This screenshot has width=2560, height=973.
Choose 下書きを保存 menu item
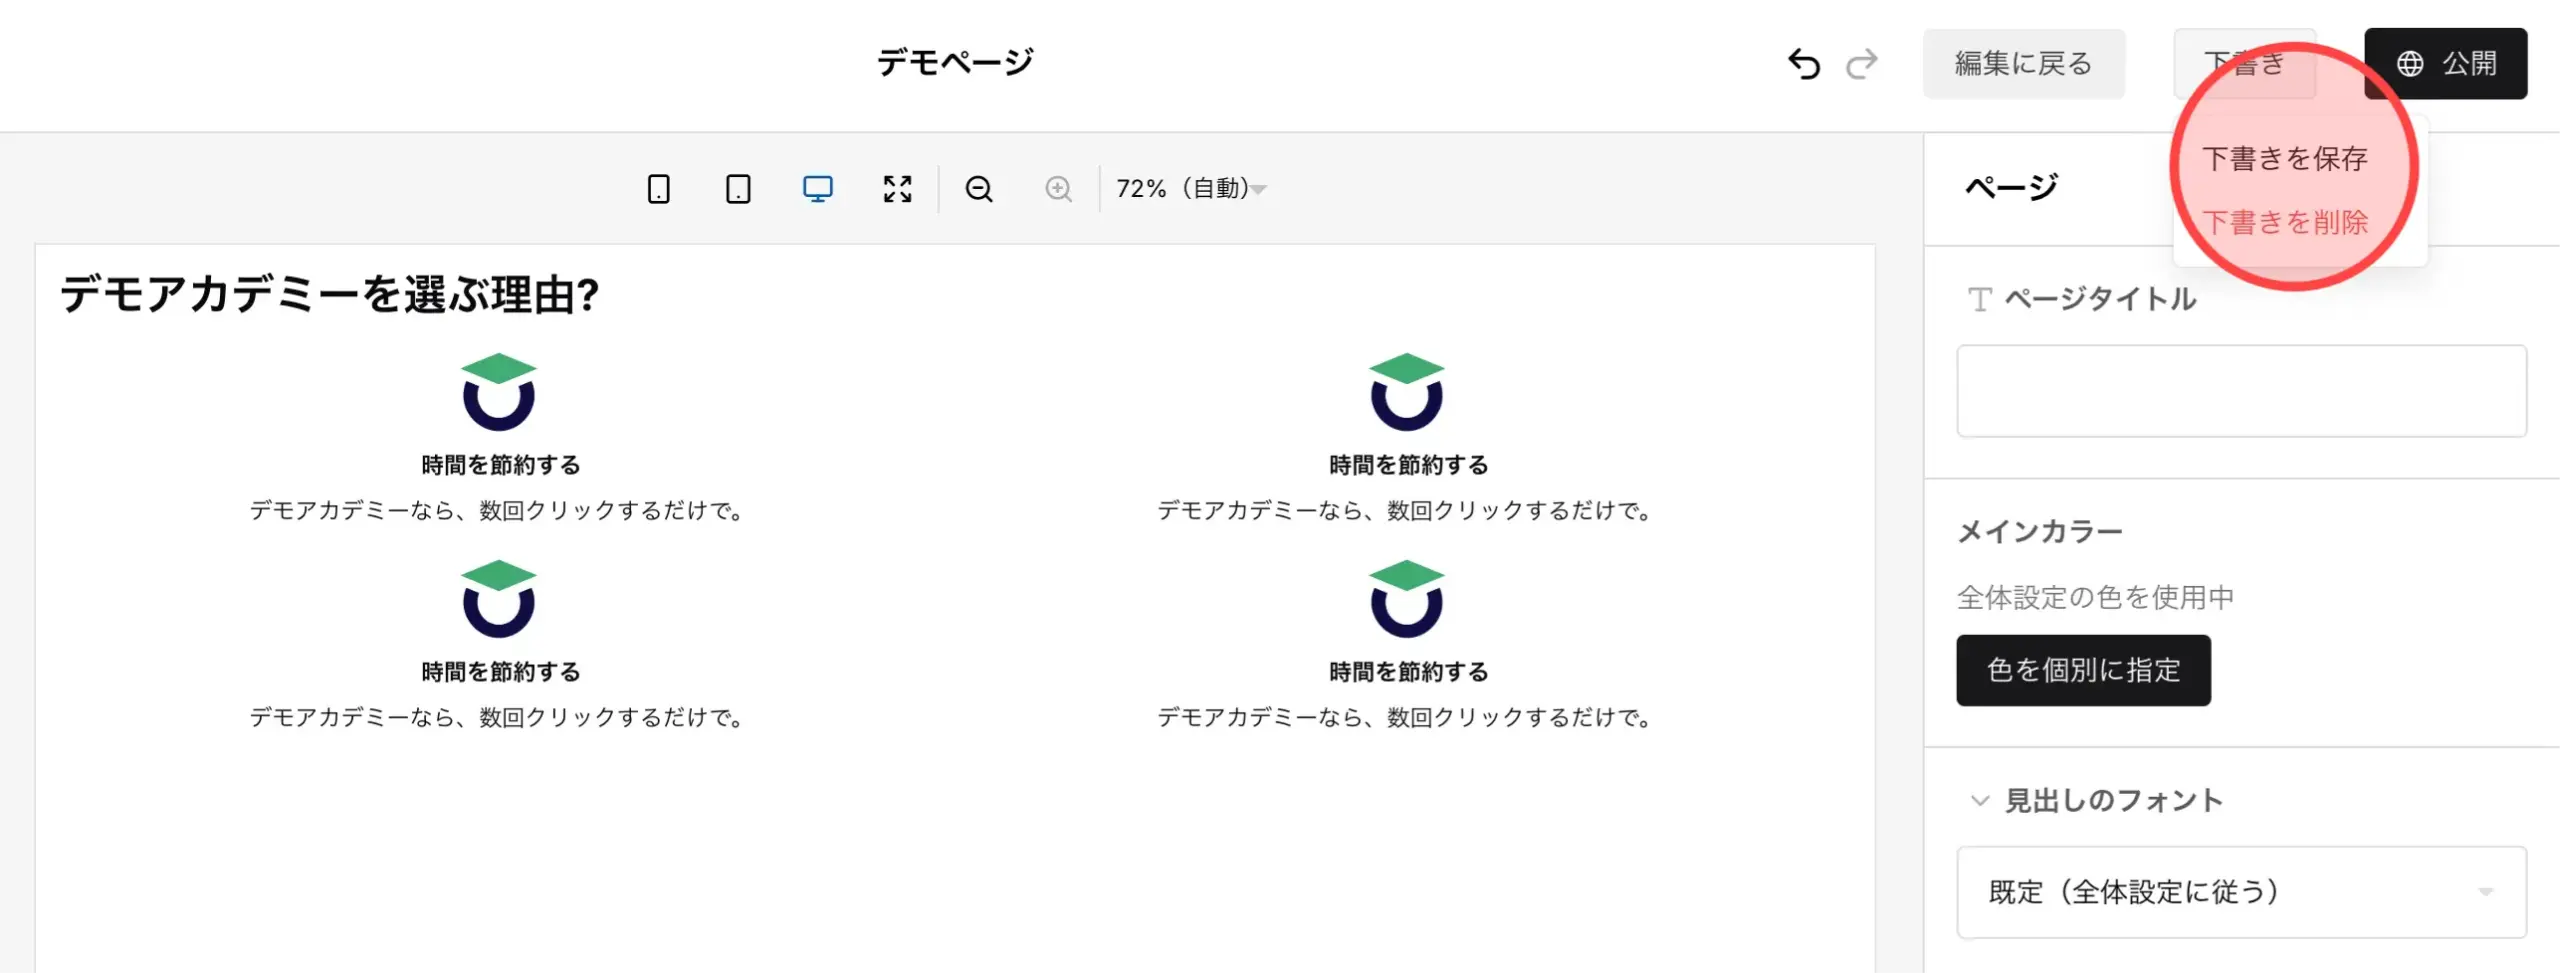2286,158
